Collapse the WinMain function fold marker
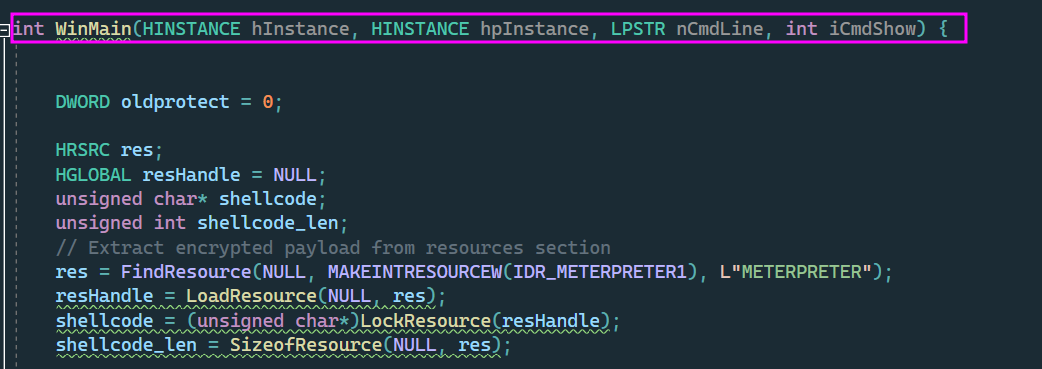1042x369 pixels. pyautogui.click(x=5, y=29)
